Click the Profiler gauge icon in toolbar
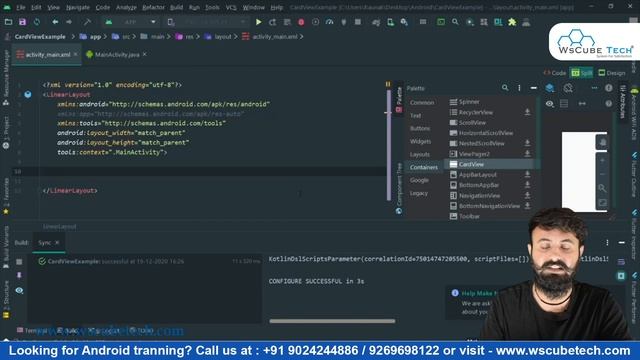 [x=329, y=22]
